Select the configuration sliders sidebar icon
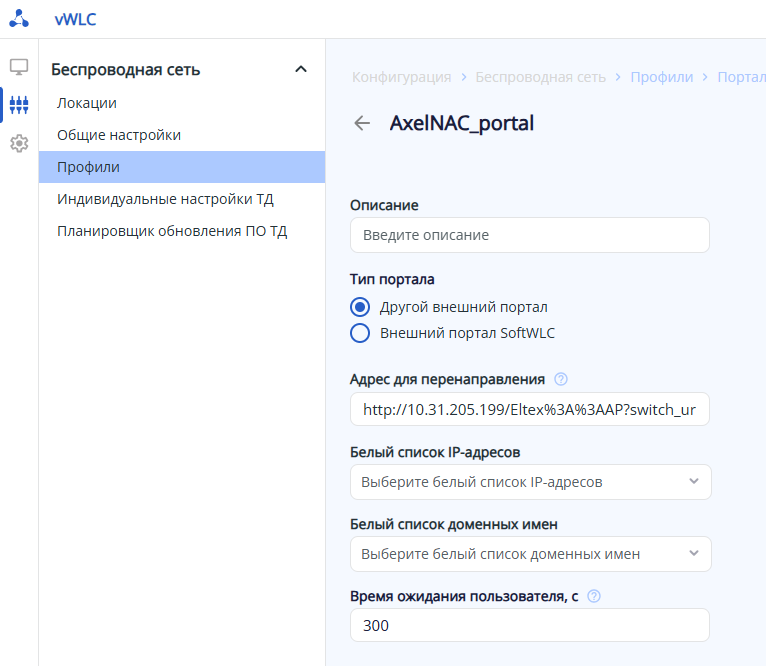 pos(19,105)
